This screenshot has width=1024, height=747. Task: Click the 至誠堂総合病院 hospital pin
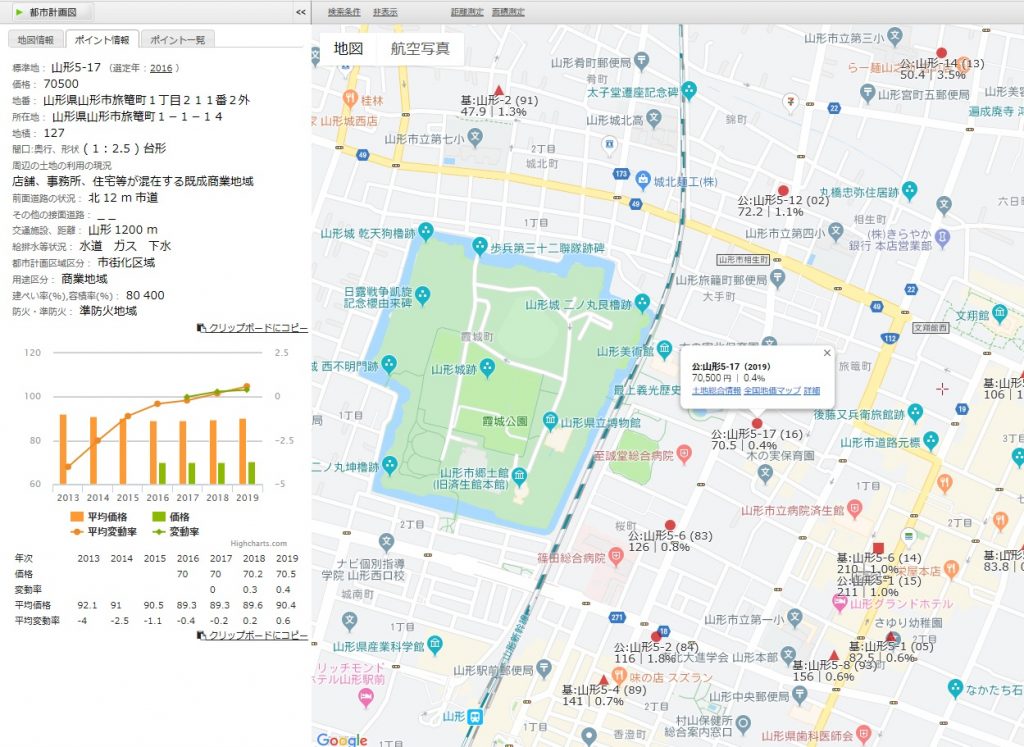(684, 454)
